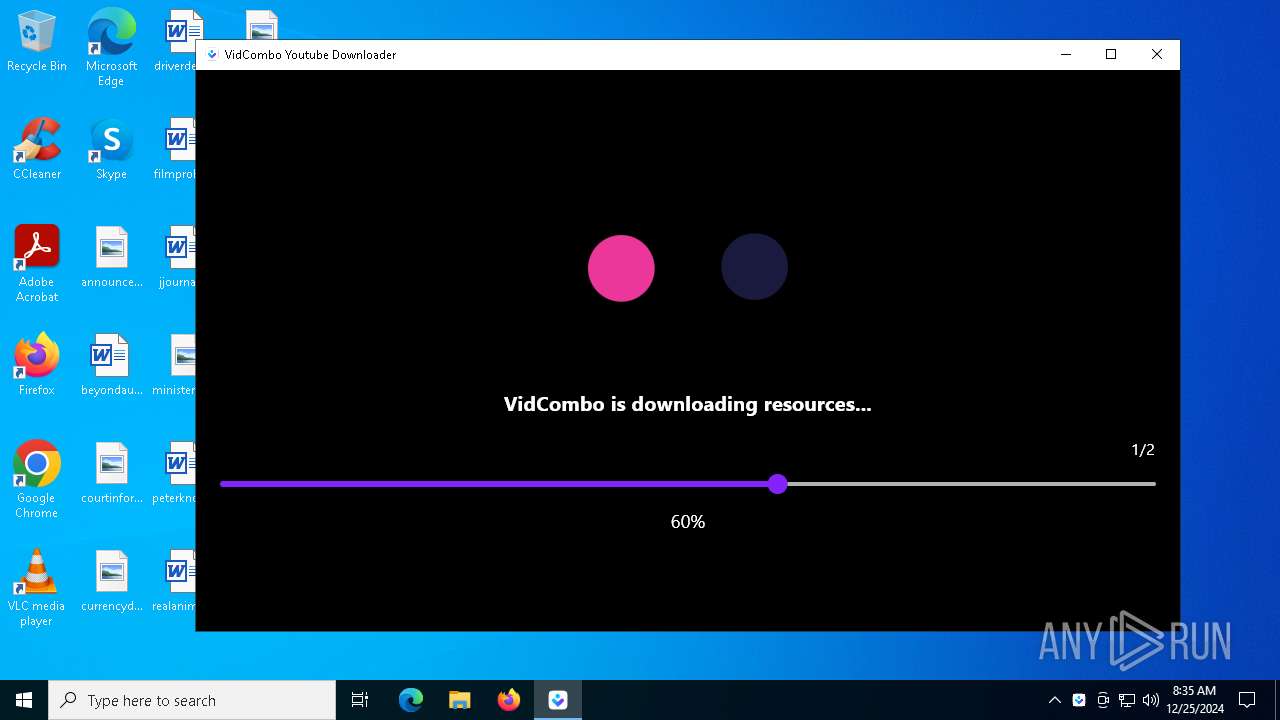The image size is (1280, 720).
Task: Click the pink loading dot
Action: tap(621, 268)
